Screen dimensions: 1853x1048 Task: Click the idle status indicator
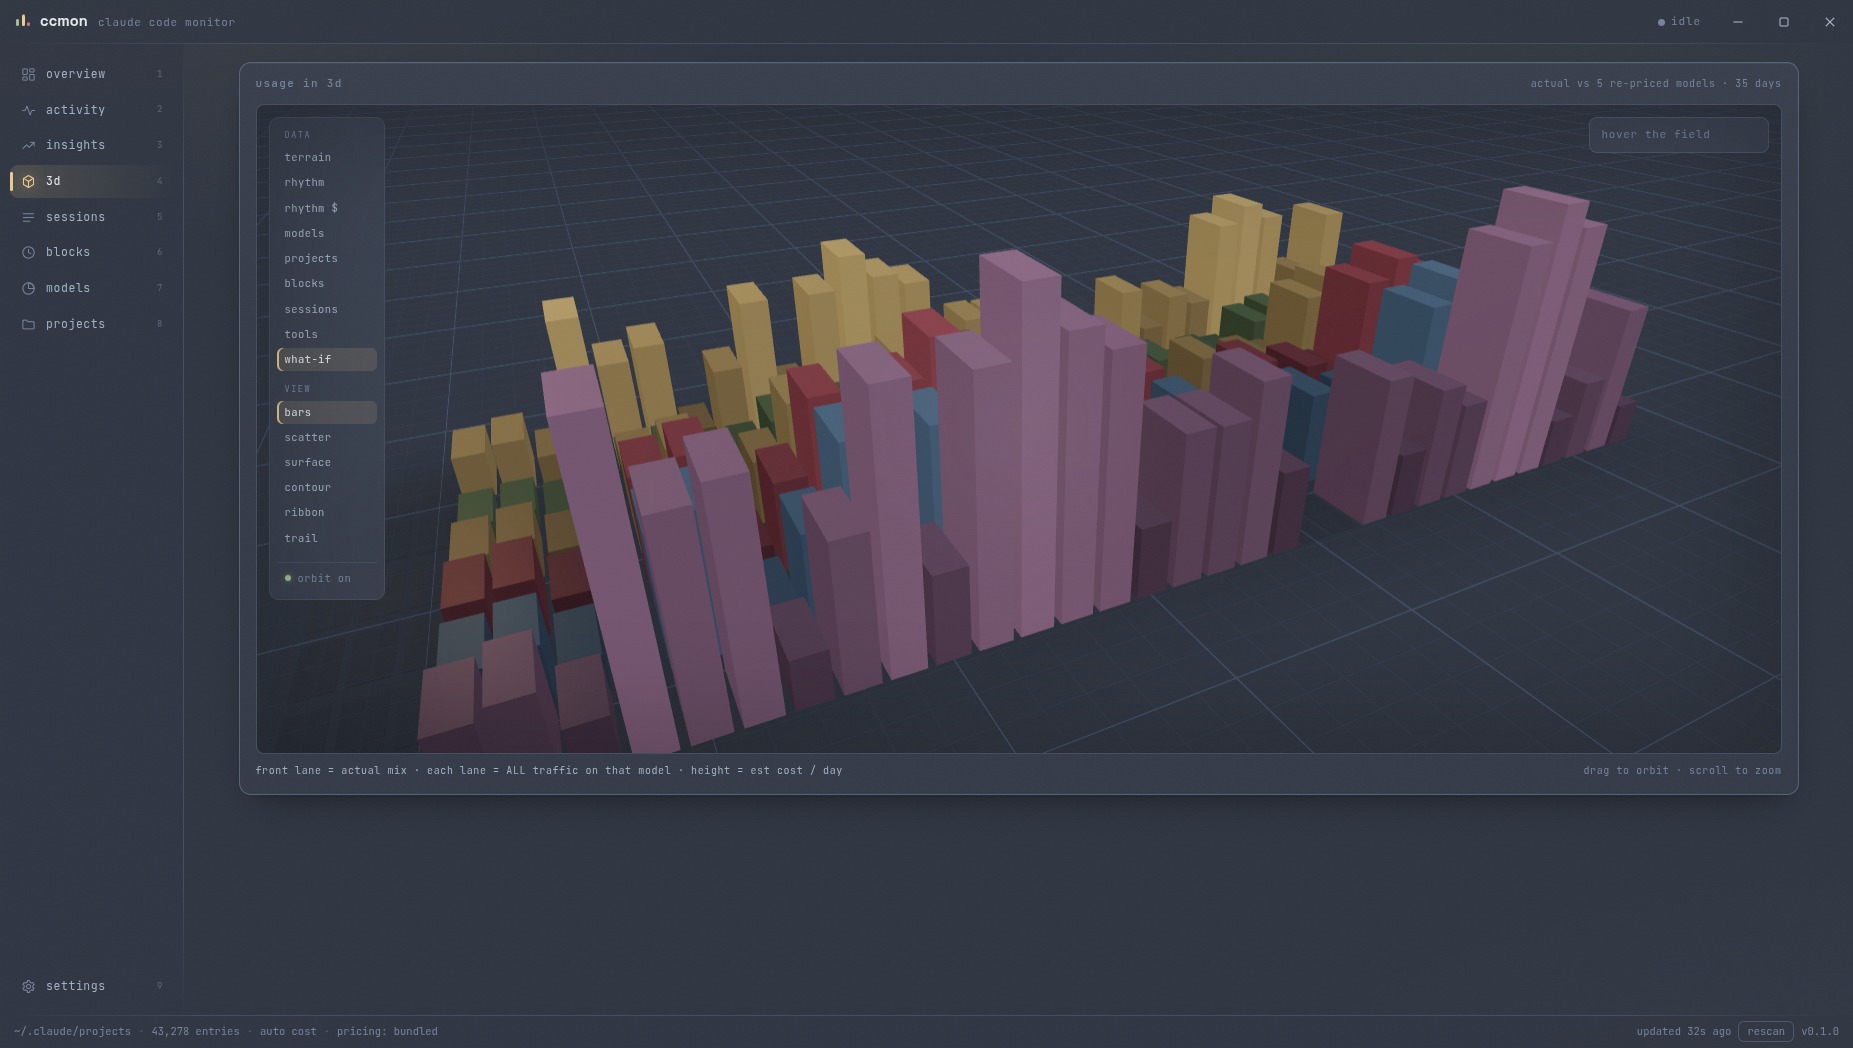1679,21
